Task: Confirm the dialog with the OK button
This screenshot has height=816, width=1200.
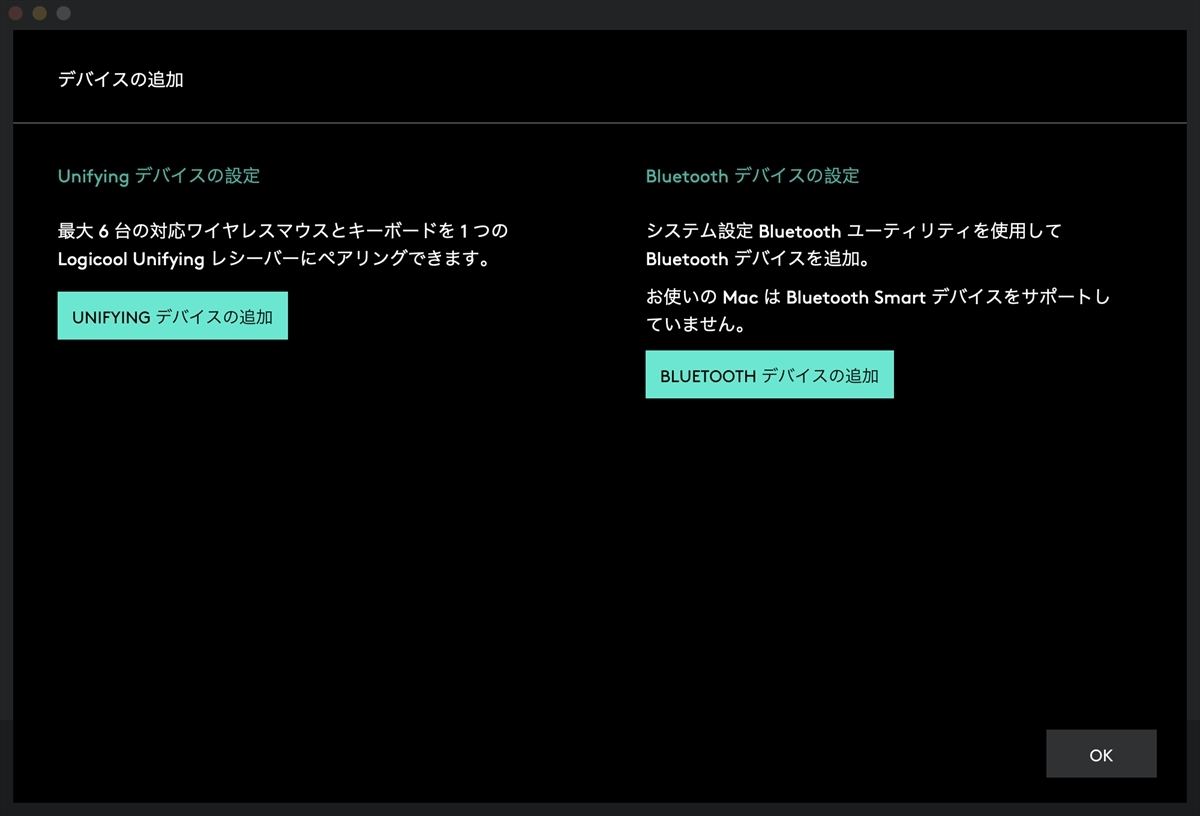Action: 1101,754
